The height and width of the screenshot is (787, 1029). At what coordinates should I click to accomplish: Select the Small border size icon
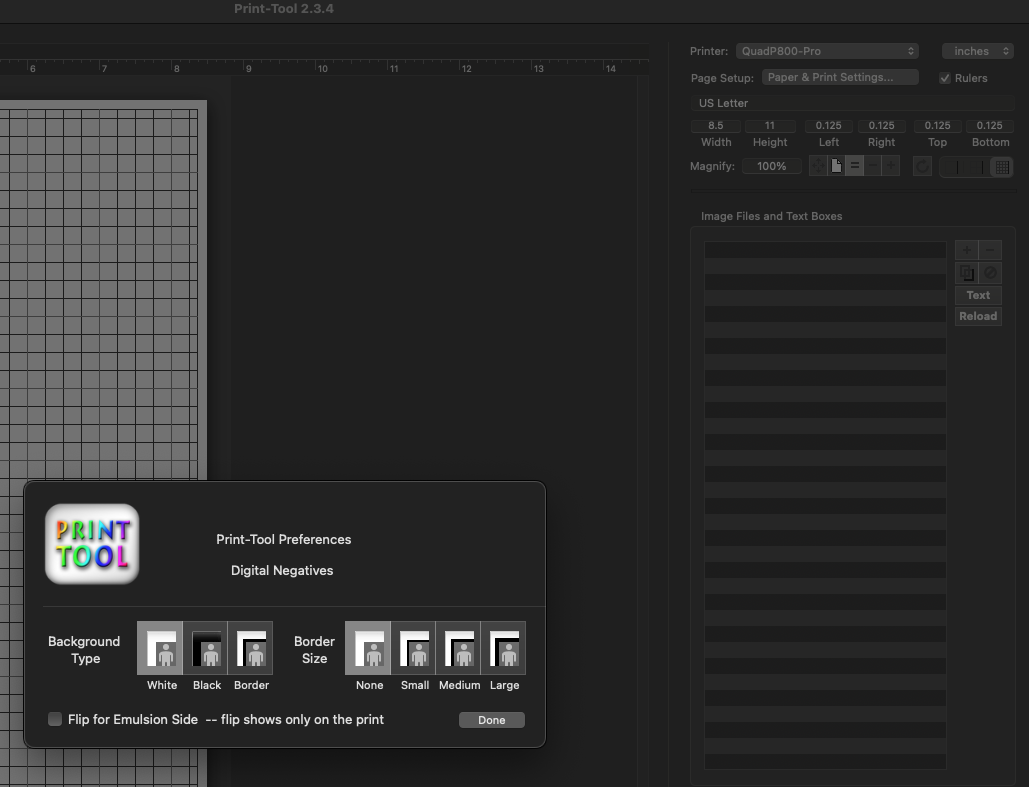[x=414, y=647]
